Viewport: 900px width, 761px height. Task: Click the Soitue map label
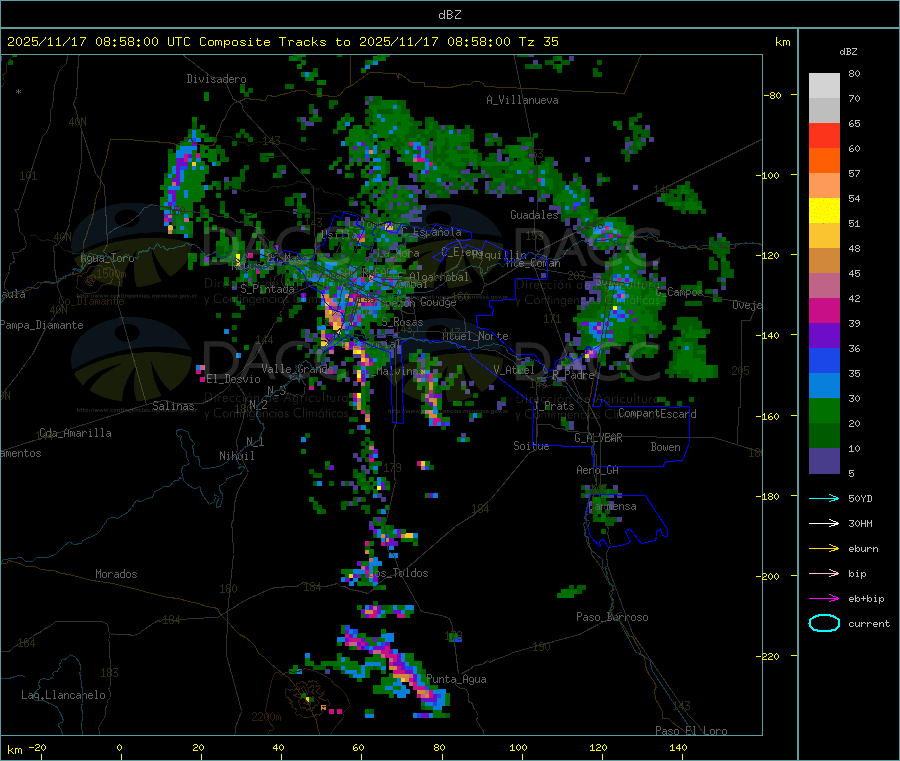(531, 446)
